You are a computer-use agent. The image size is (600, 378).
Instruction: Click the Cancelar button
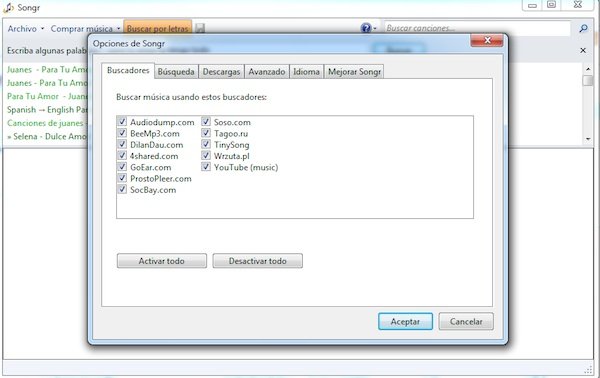pyautogui.click(x=466, y=321)
